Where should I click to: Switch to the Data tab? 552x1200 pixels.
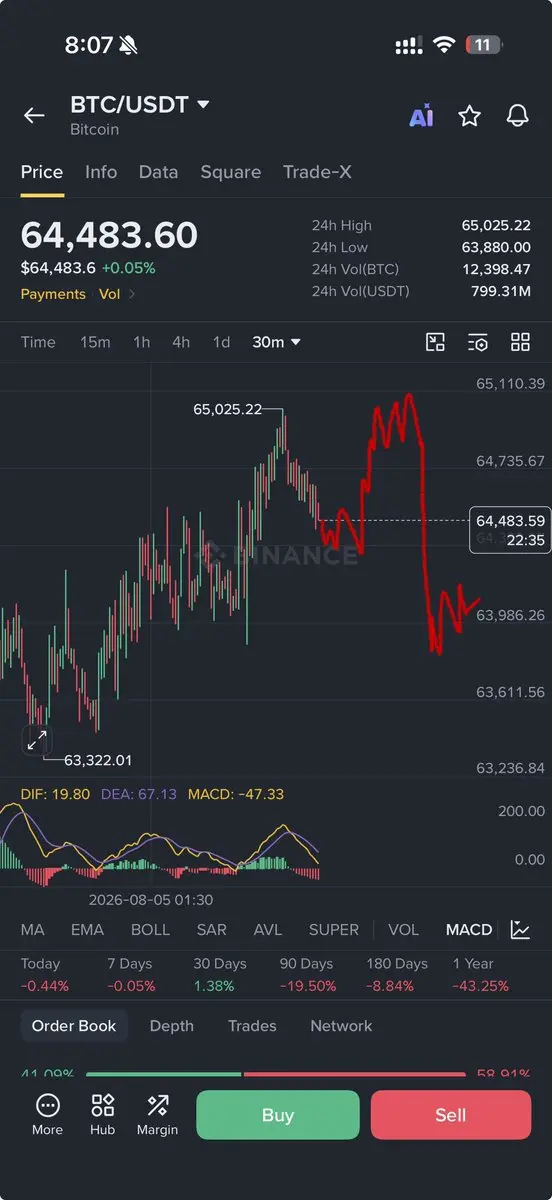(158, 172)
